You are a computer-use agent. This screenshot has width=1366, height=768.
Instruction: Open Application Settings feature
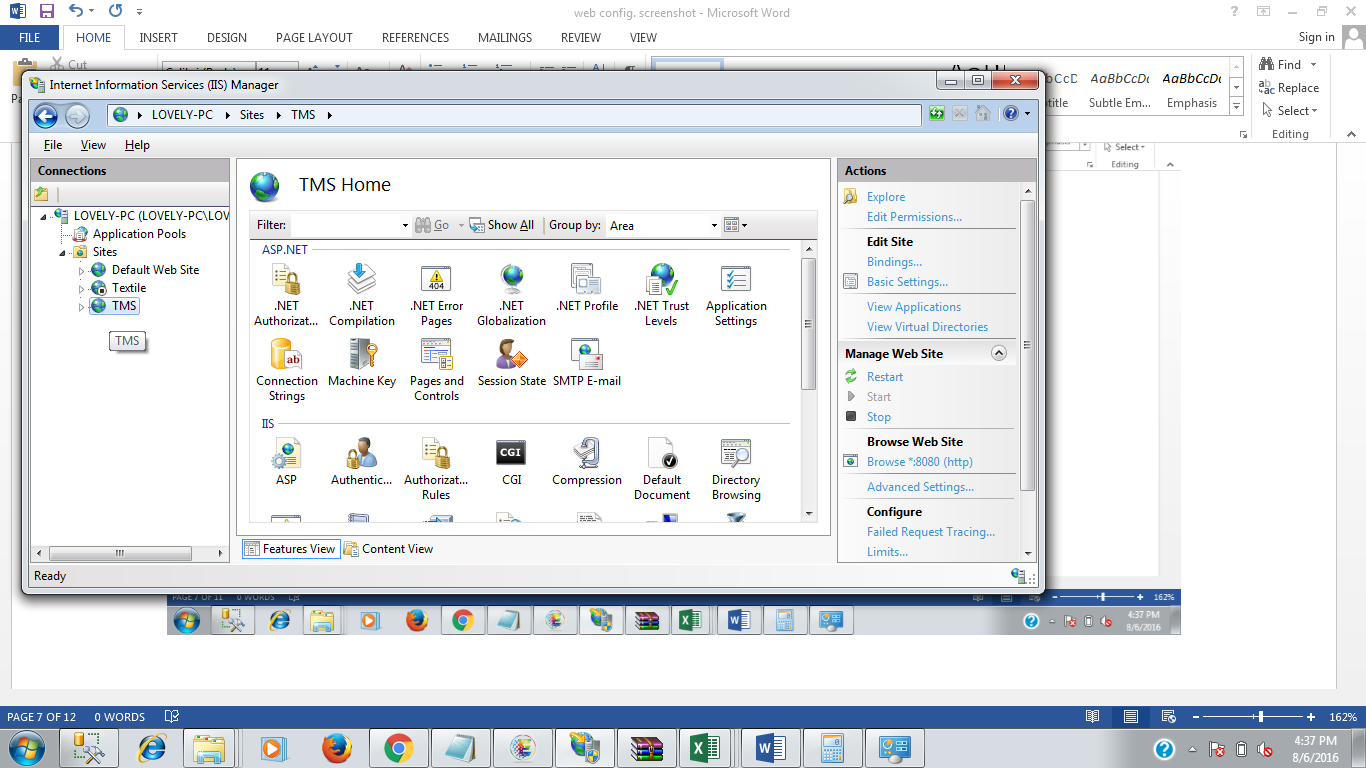[x=736, y=295]
